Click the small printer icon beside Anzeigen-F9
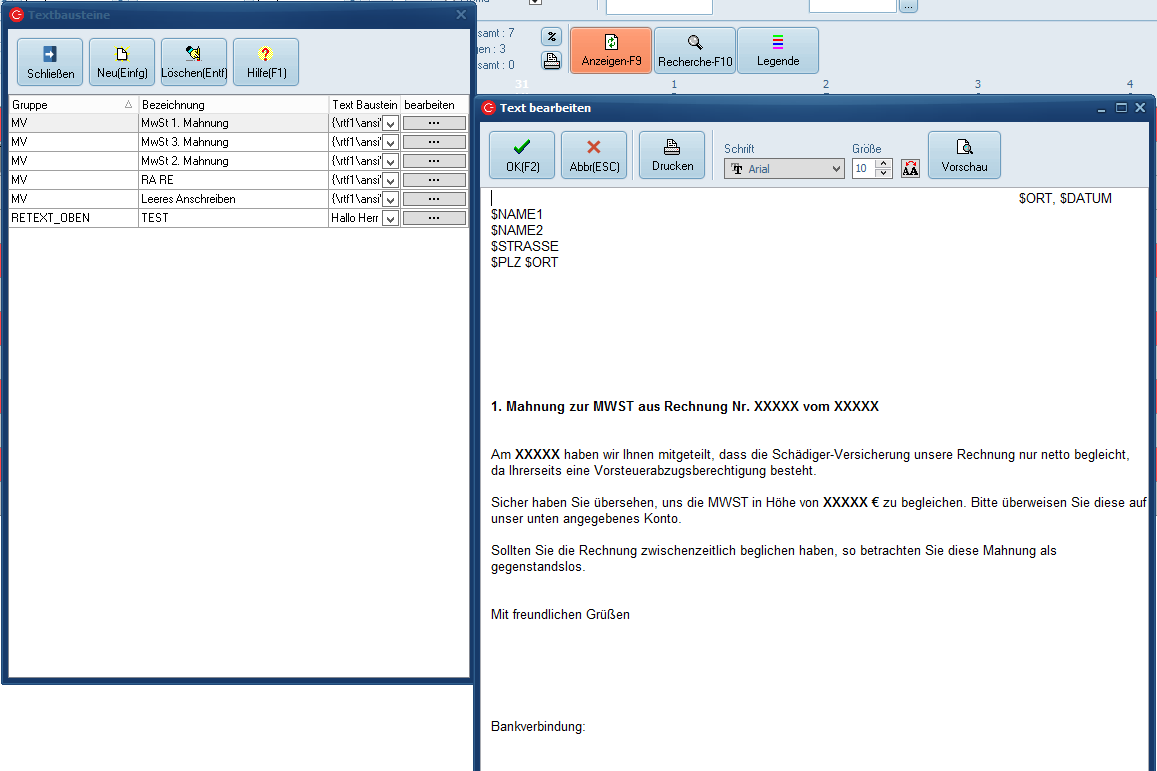 click(551, 61)
